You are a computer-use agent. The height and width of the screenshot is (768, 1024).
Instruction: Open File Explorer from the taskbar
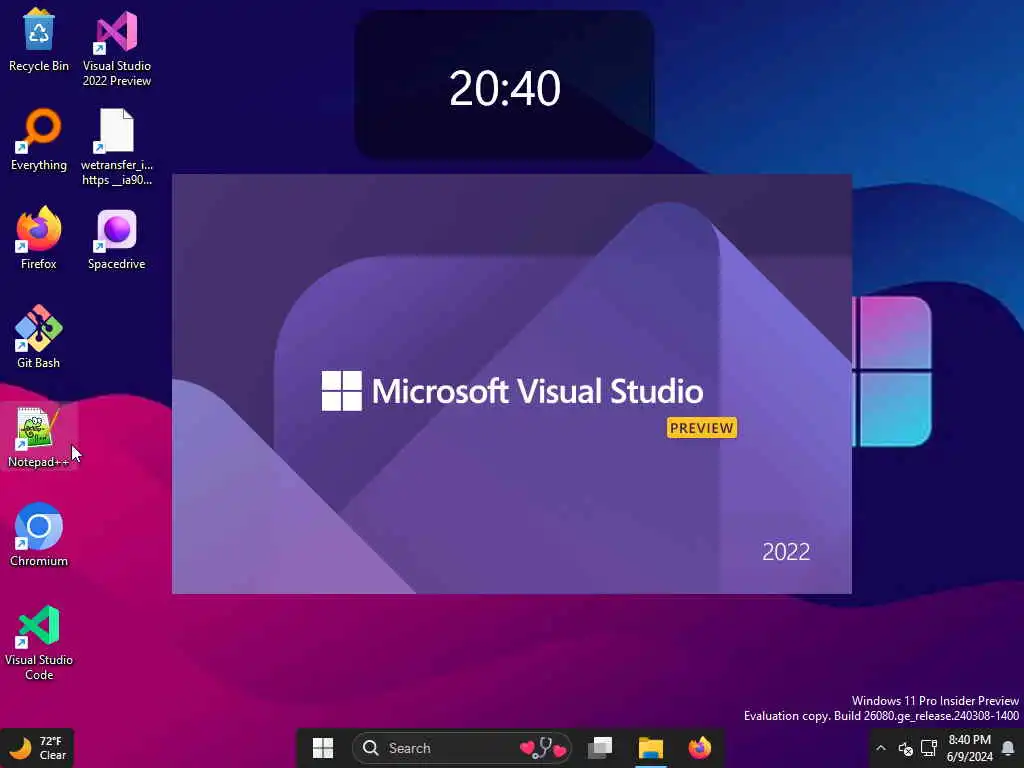click(650, 748)
